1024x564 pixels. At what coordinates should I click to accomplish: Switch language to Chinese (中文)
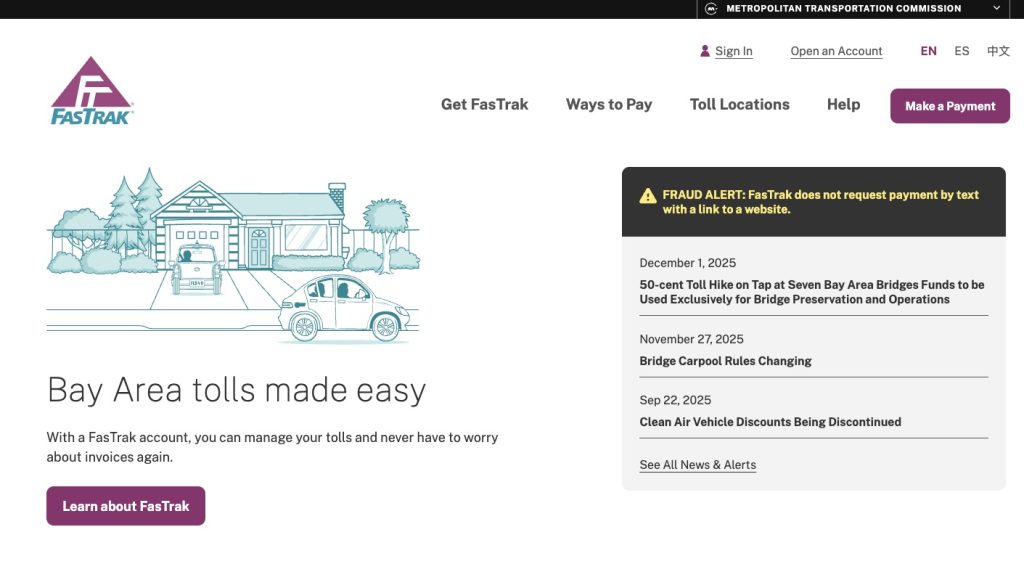click(998, 51)
